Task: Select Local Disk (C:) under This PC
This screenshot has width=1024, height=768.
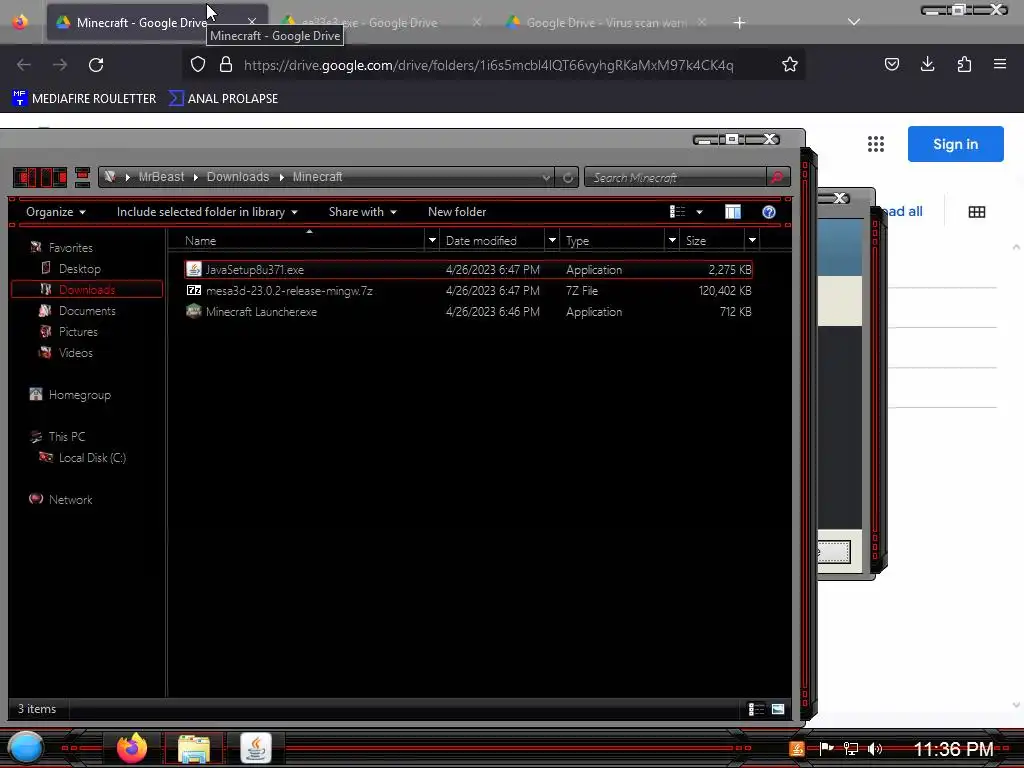Action: tap(92, 458)
